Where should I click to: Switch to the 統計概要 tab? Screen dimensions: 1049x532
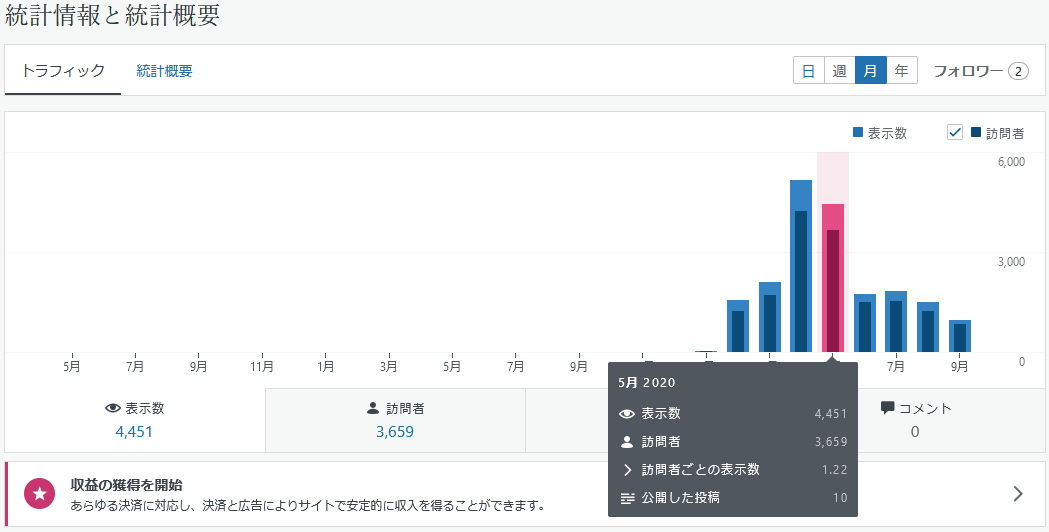pos(164,71)
